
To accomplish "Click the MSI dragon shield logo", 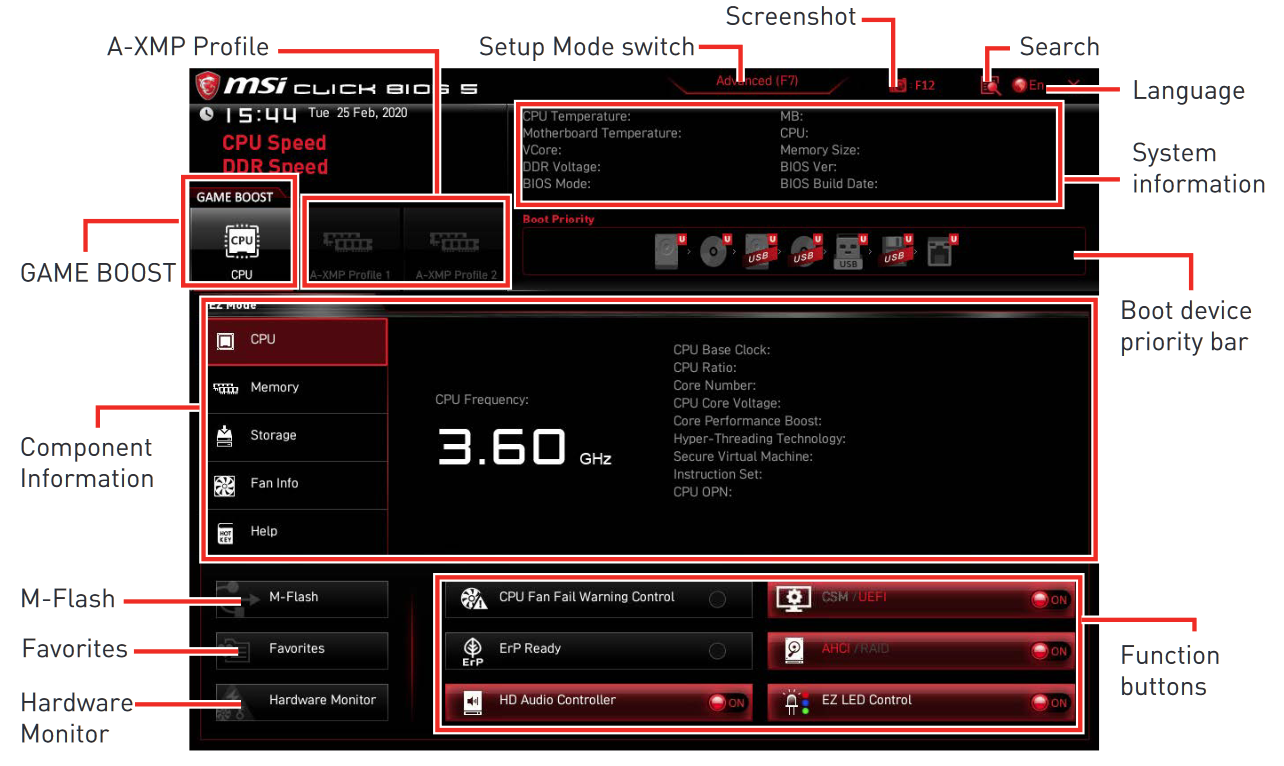I will pos(208,86).
